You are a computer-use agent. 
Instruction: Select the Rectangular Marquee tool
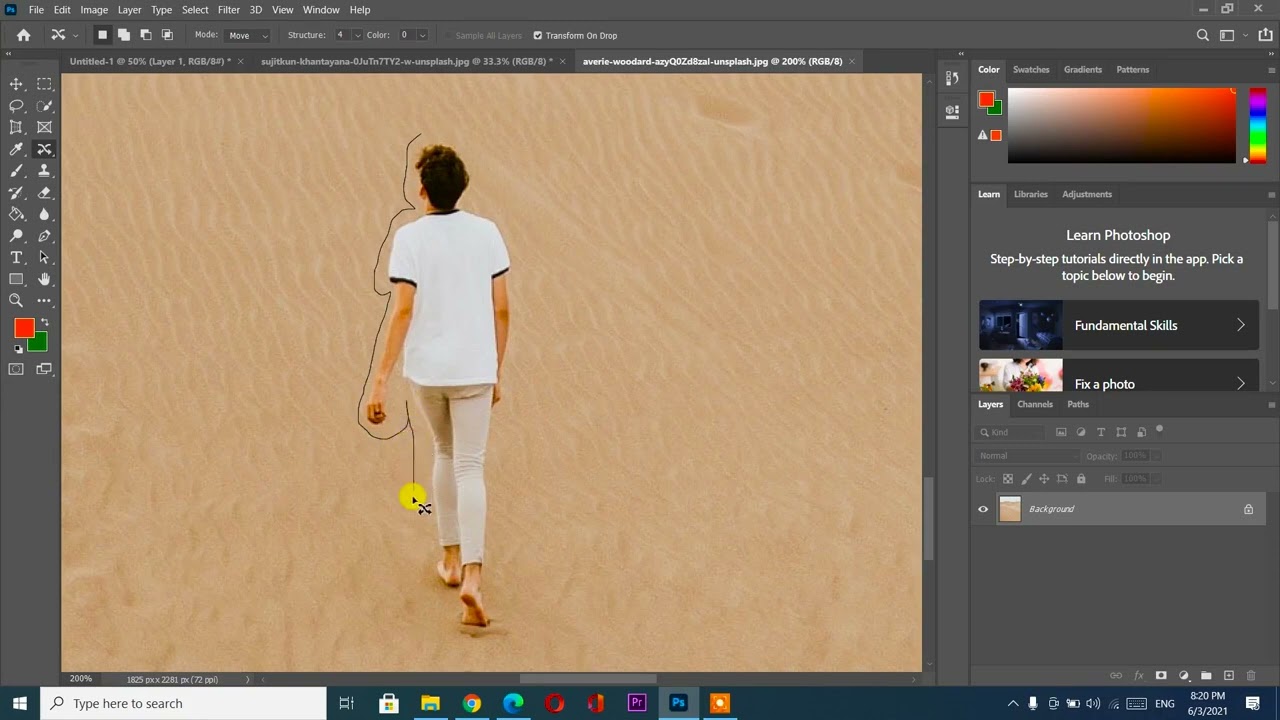click(44, 84)
